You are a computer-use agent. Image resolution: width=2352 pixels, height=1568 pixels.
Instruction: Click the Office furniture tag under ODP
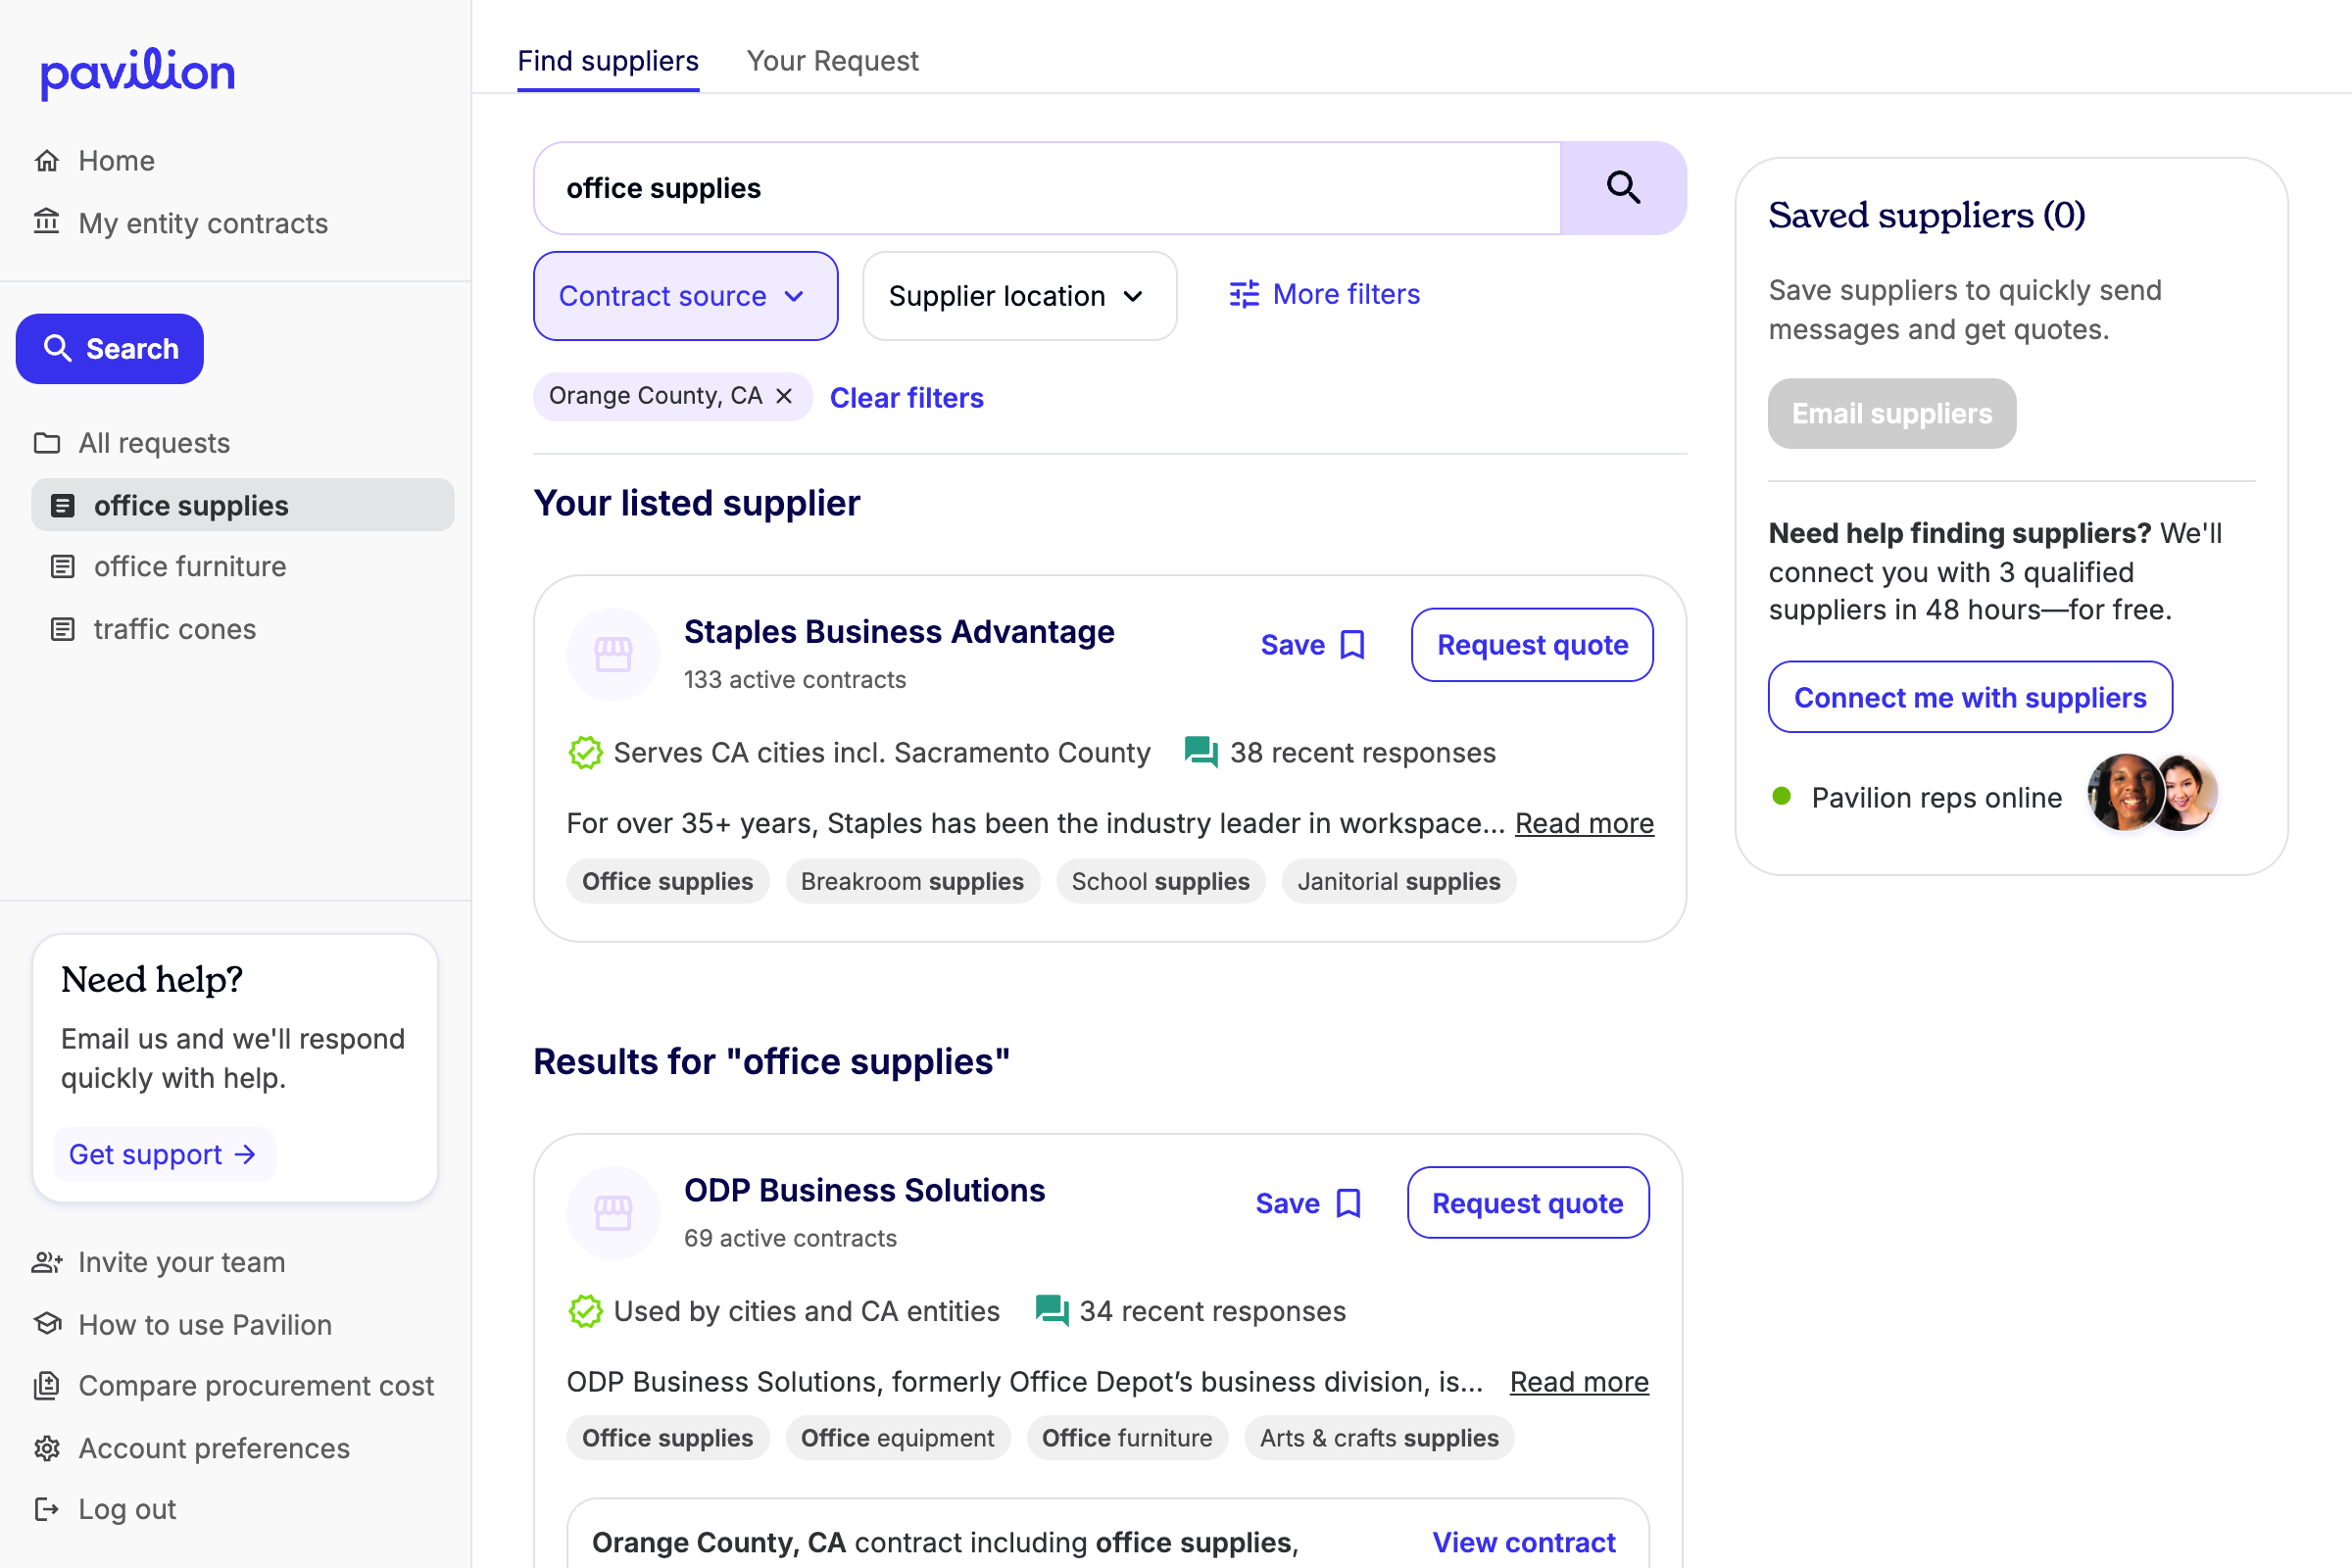point(1127,1438)
